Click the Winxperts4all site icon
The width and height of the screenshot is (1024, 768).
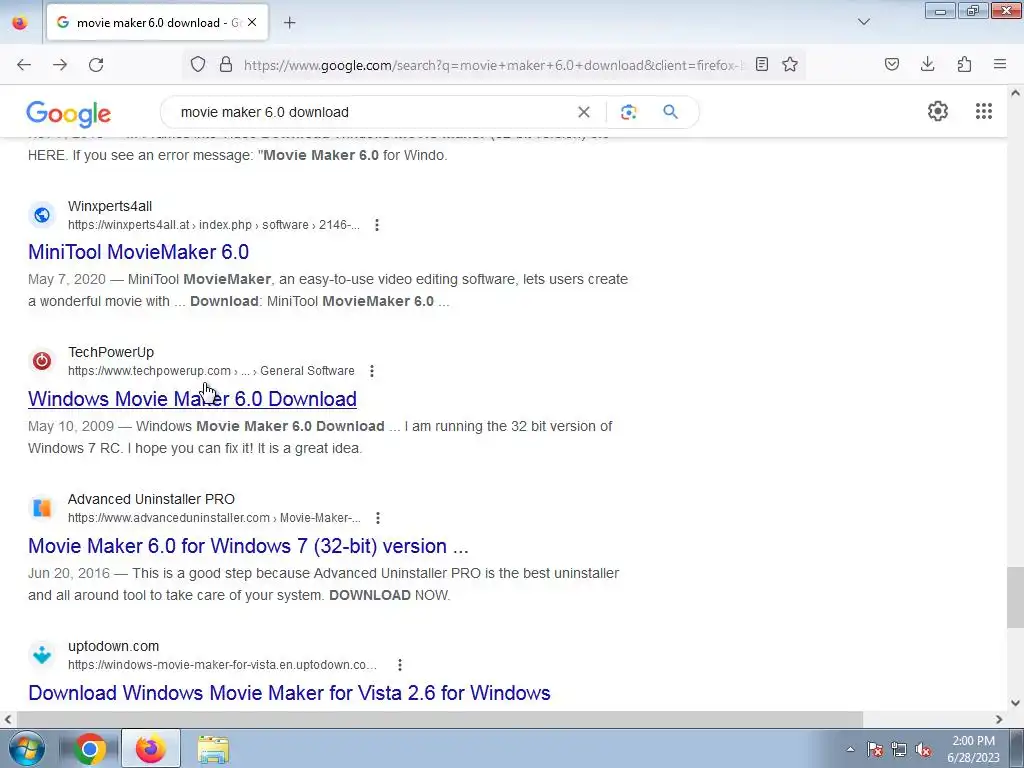click(x=42, y=215)
